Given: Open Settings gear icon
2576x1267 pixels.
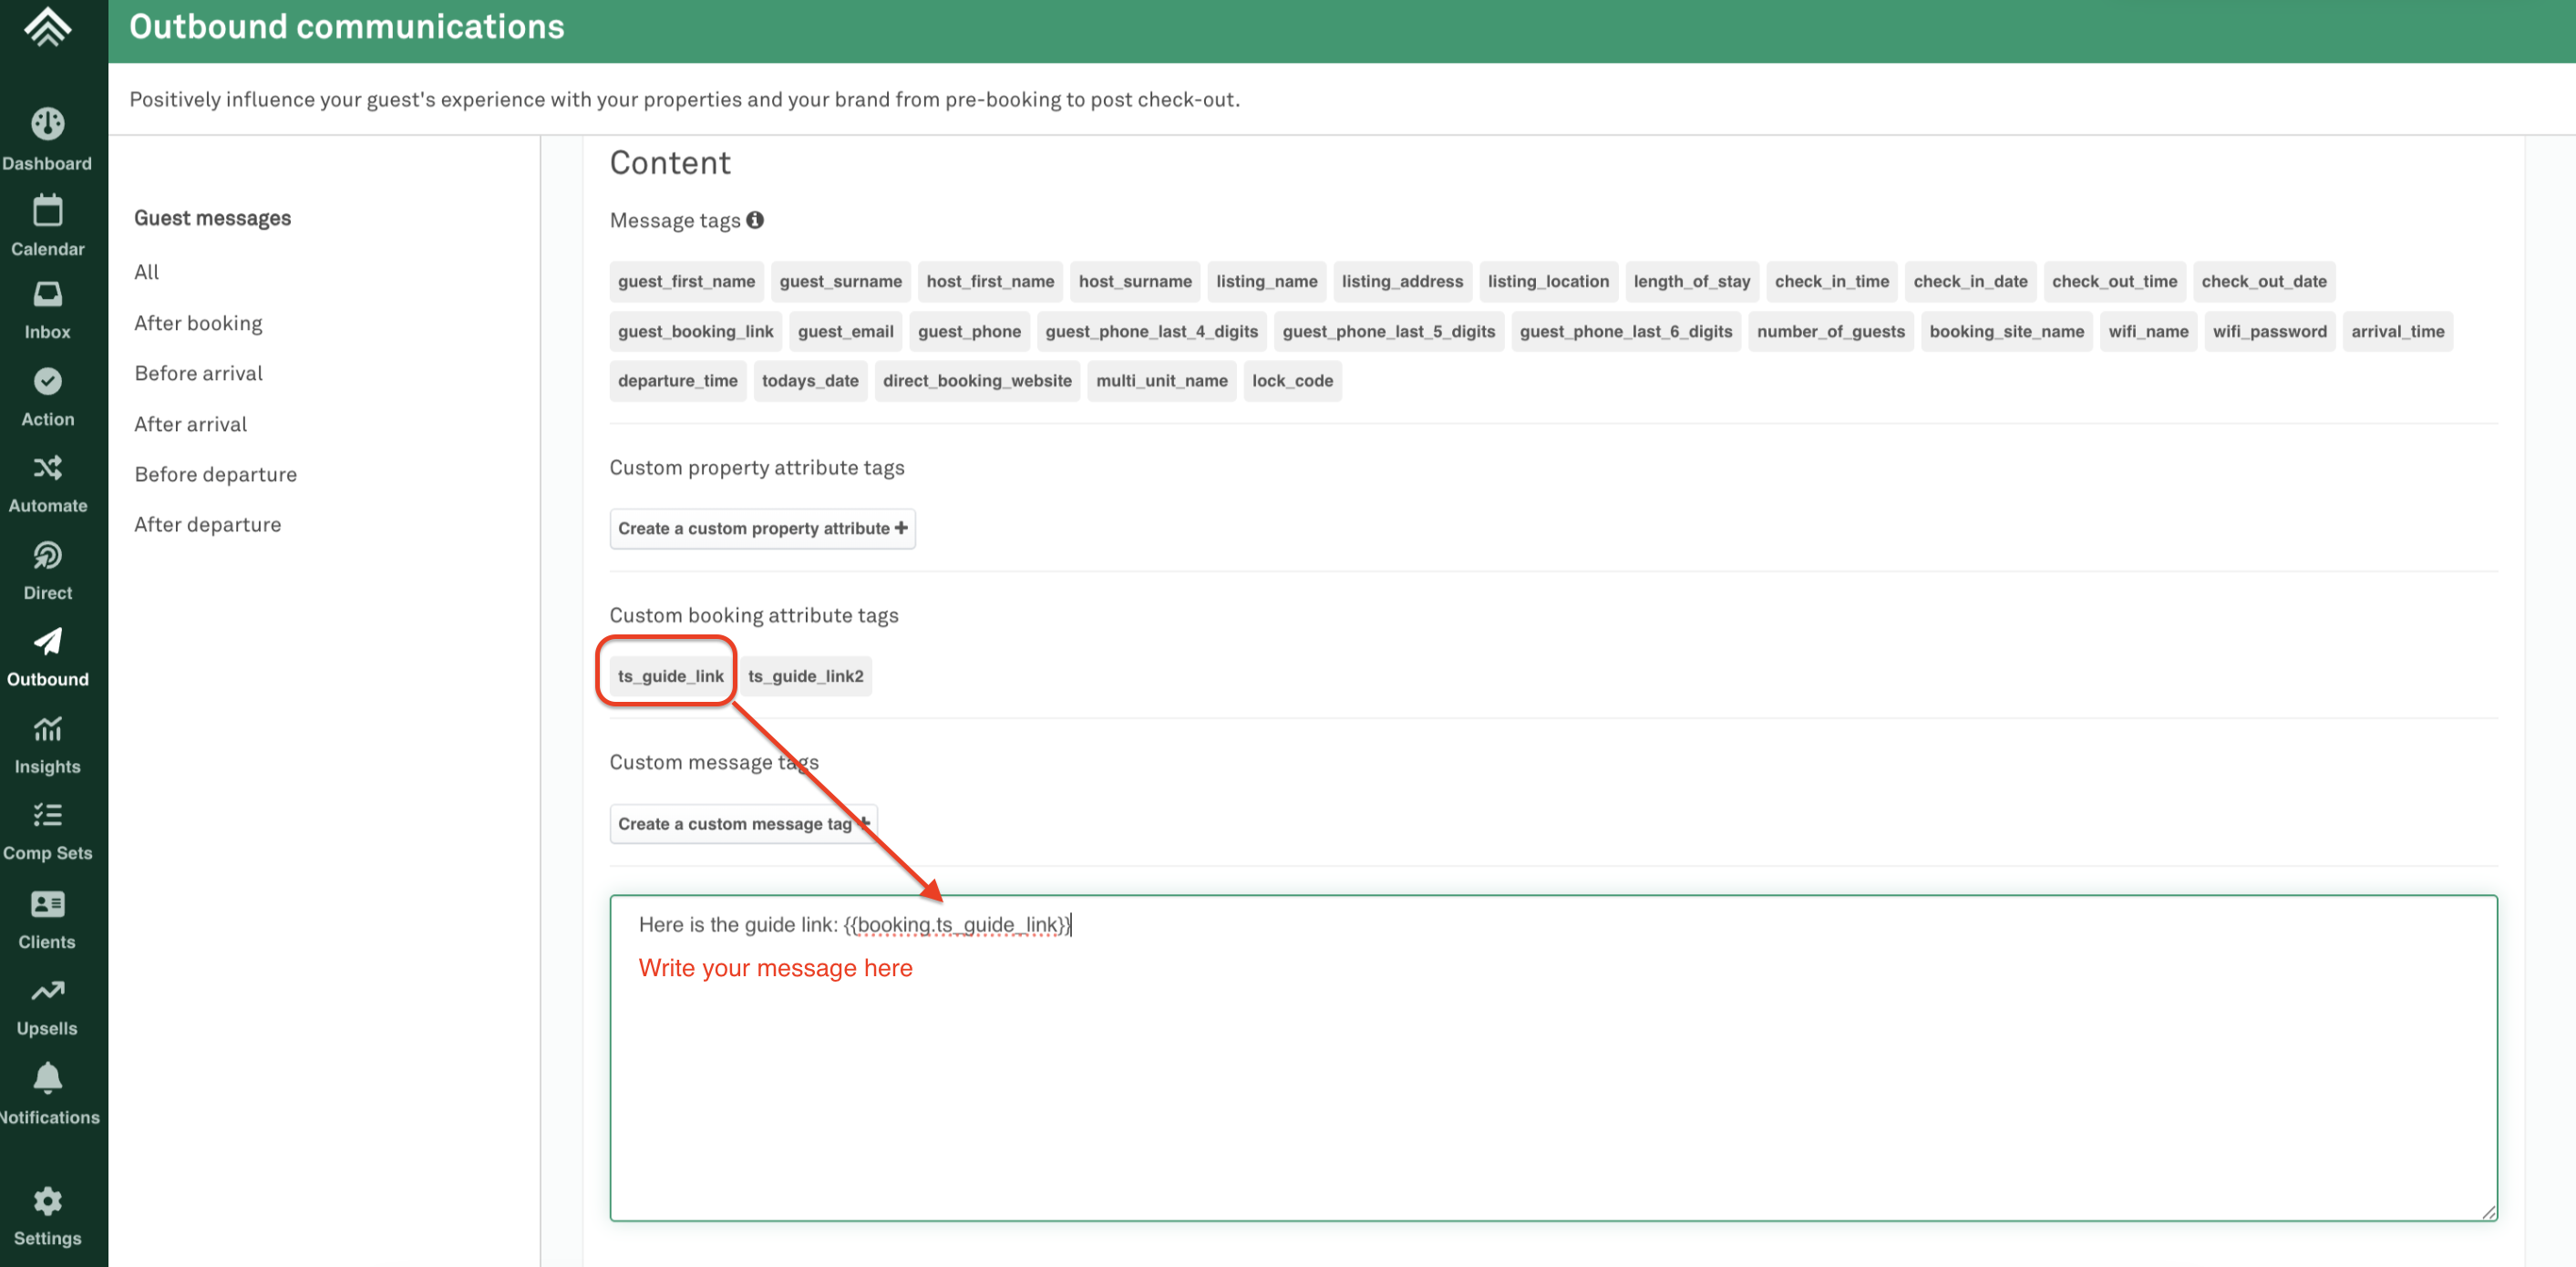Looking at the screenshot, I should 47,1200.
